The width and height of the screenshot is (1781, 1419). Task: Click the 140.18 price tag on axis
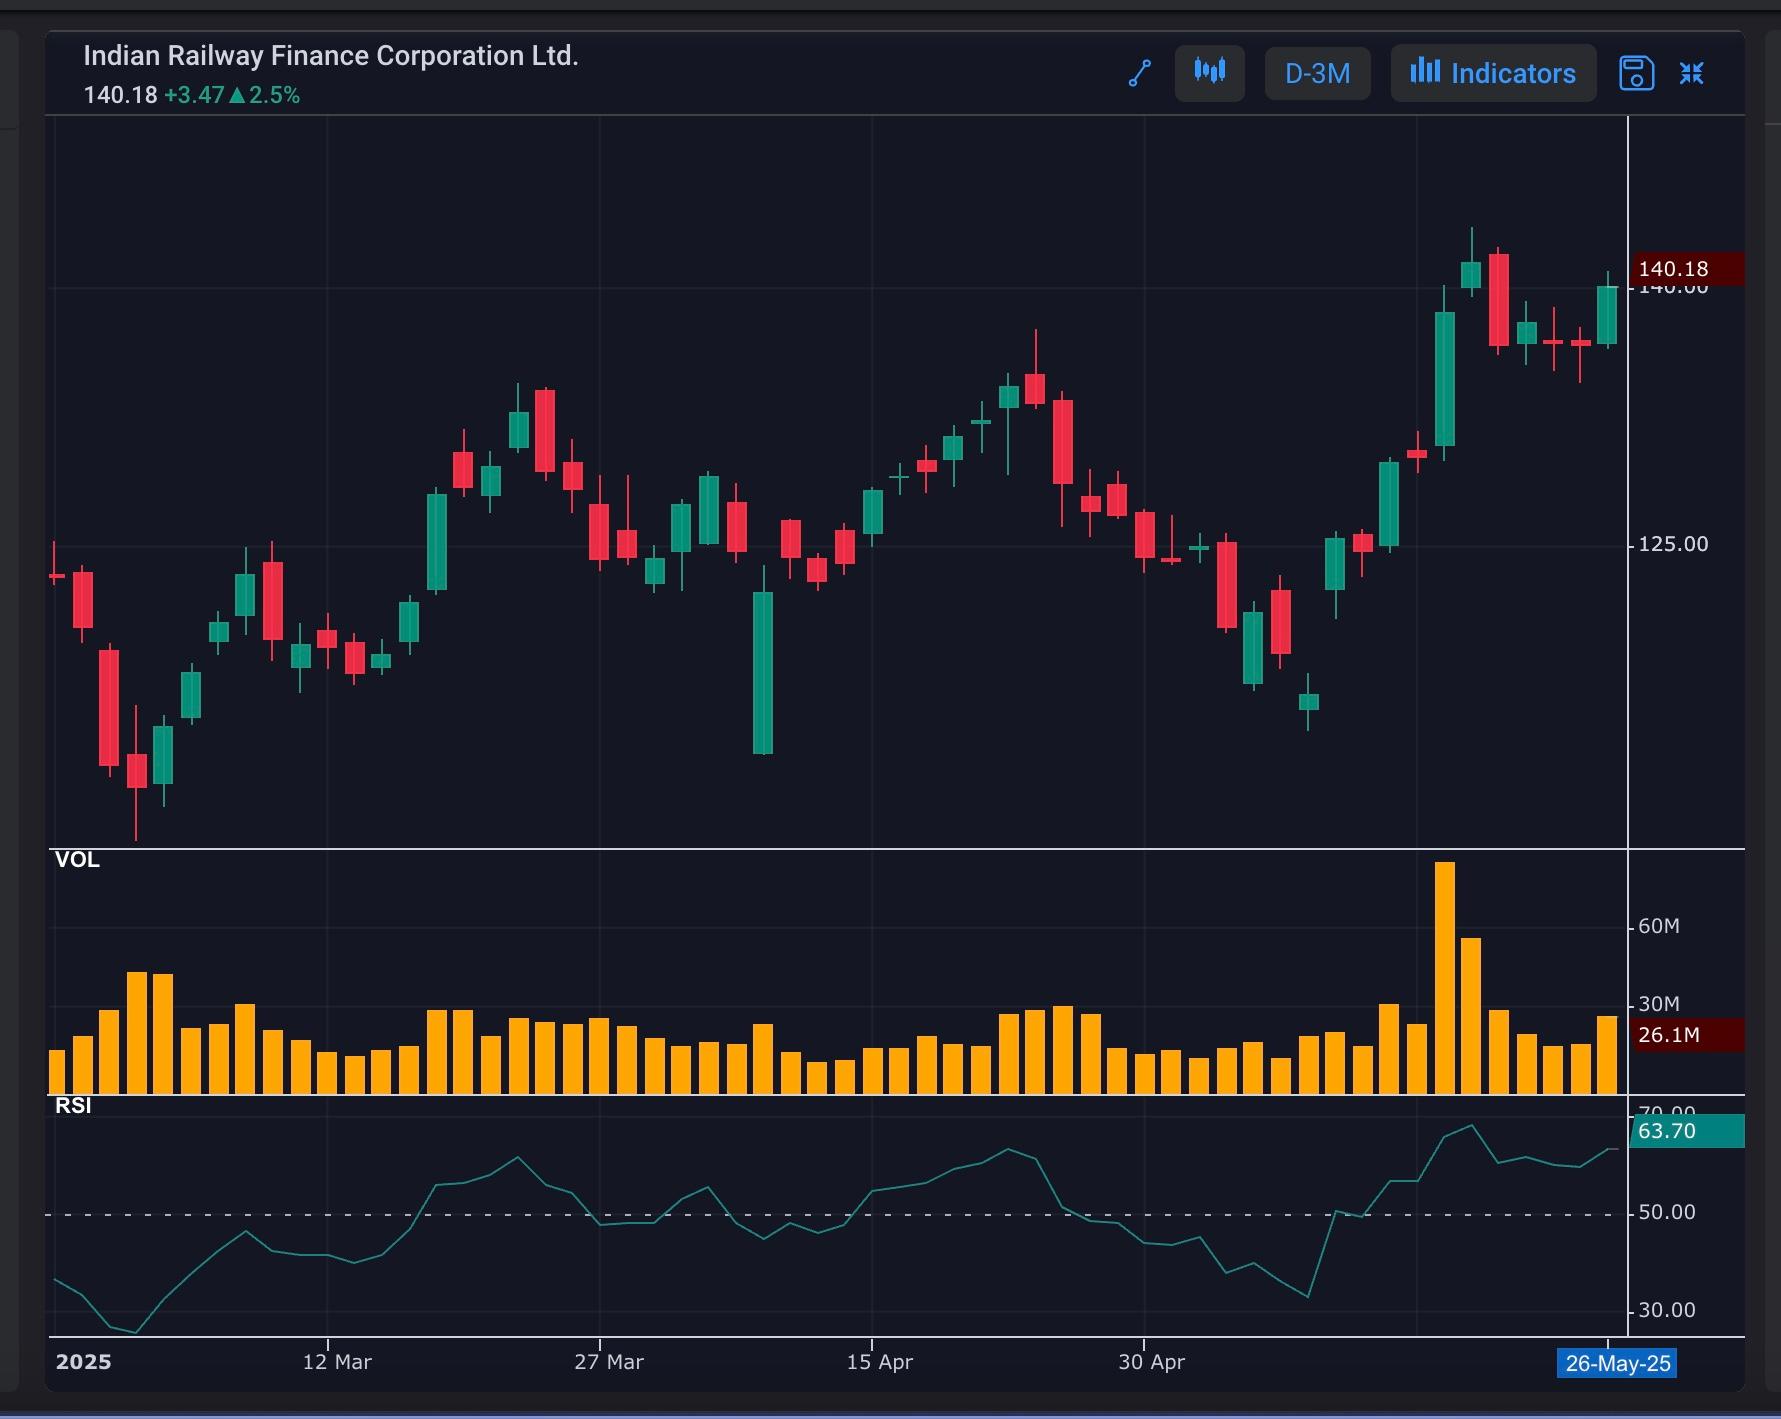(1687, 269)
